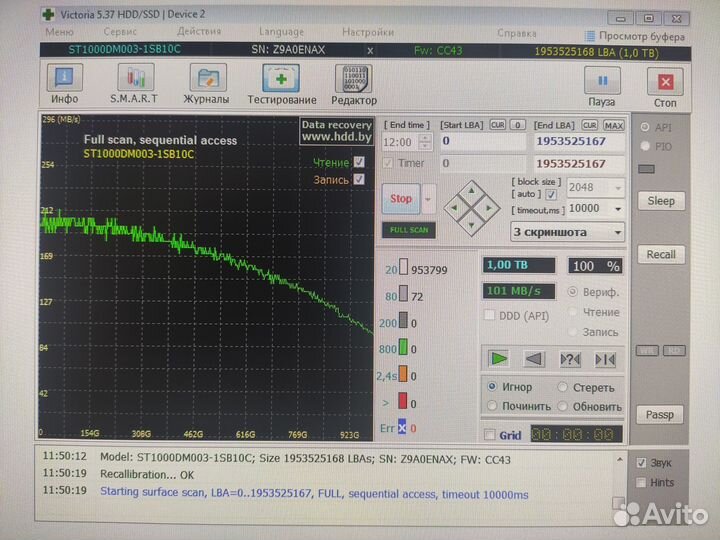The image size is (720, 540).
Task: Toggle the Звук sound checkbox
Action: pos(641,463)
